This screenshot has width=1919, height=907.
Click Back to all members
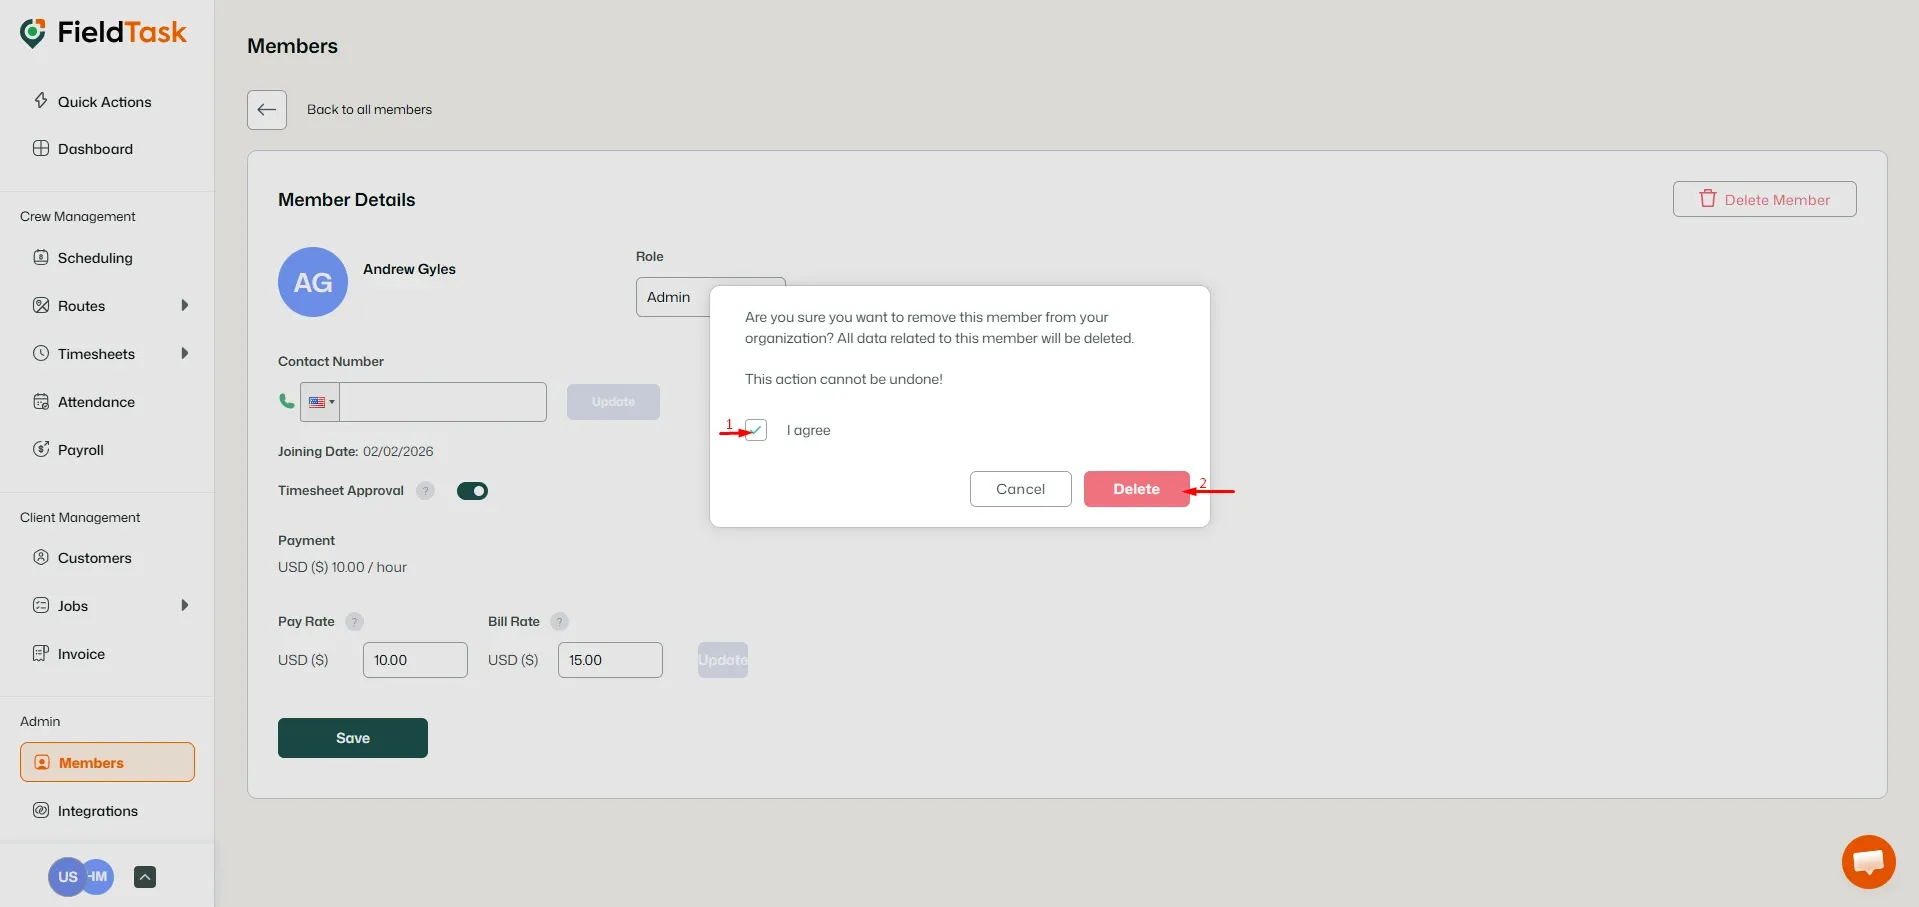click(x=368, y=109)
